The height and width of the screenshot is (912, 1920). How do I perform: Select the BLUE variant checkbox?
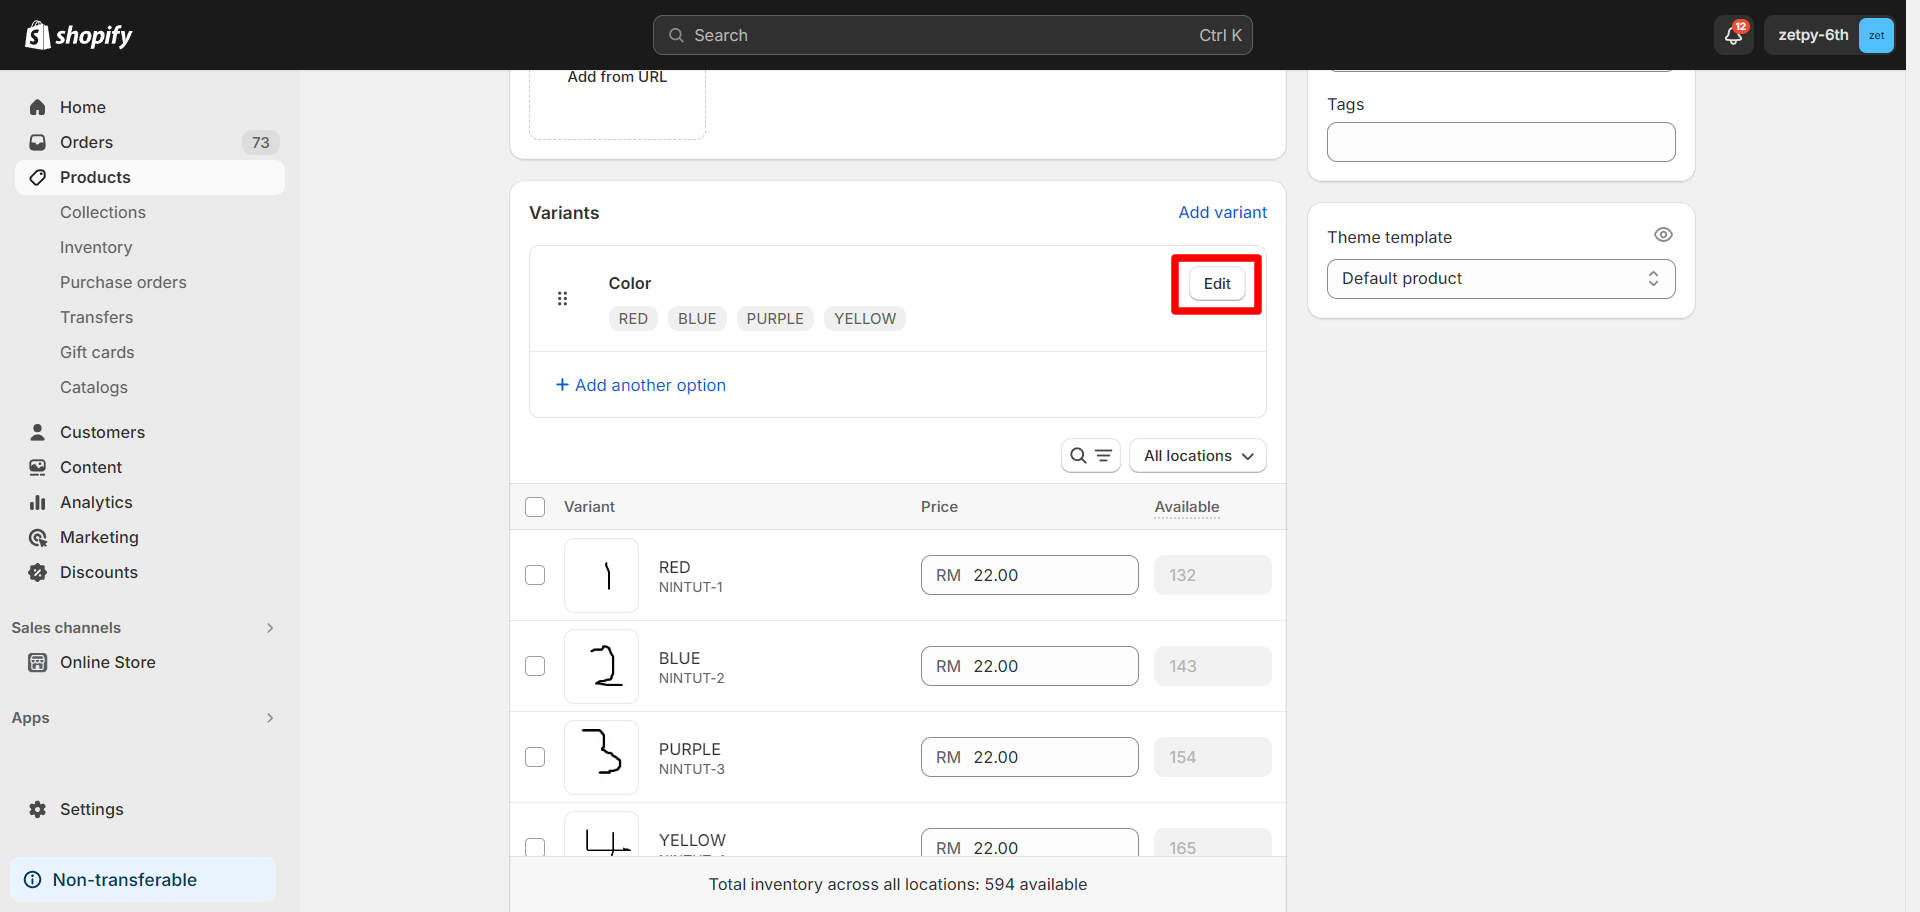coord(535,666)
